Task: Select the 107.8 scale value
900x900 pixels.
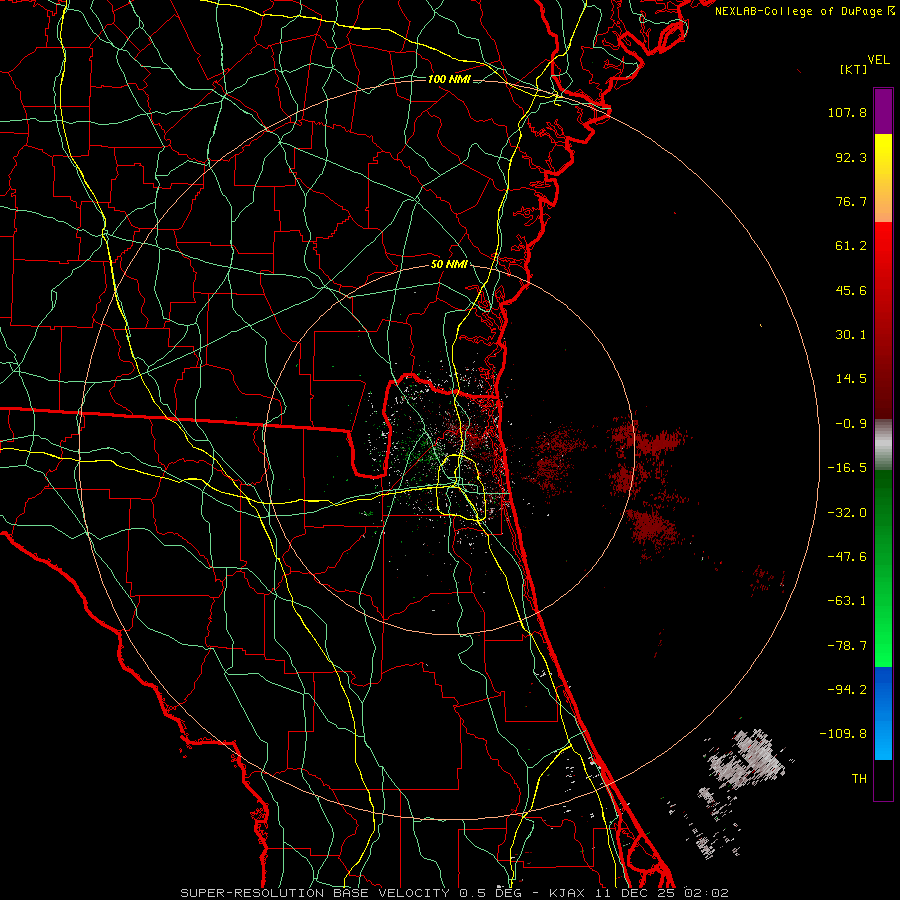Action: (847, 112)
